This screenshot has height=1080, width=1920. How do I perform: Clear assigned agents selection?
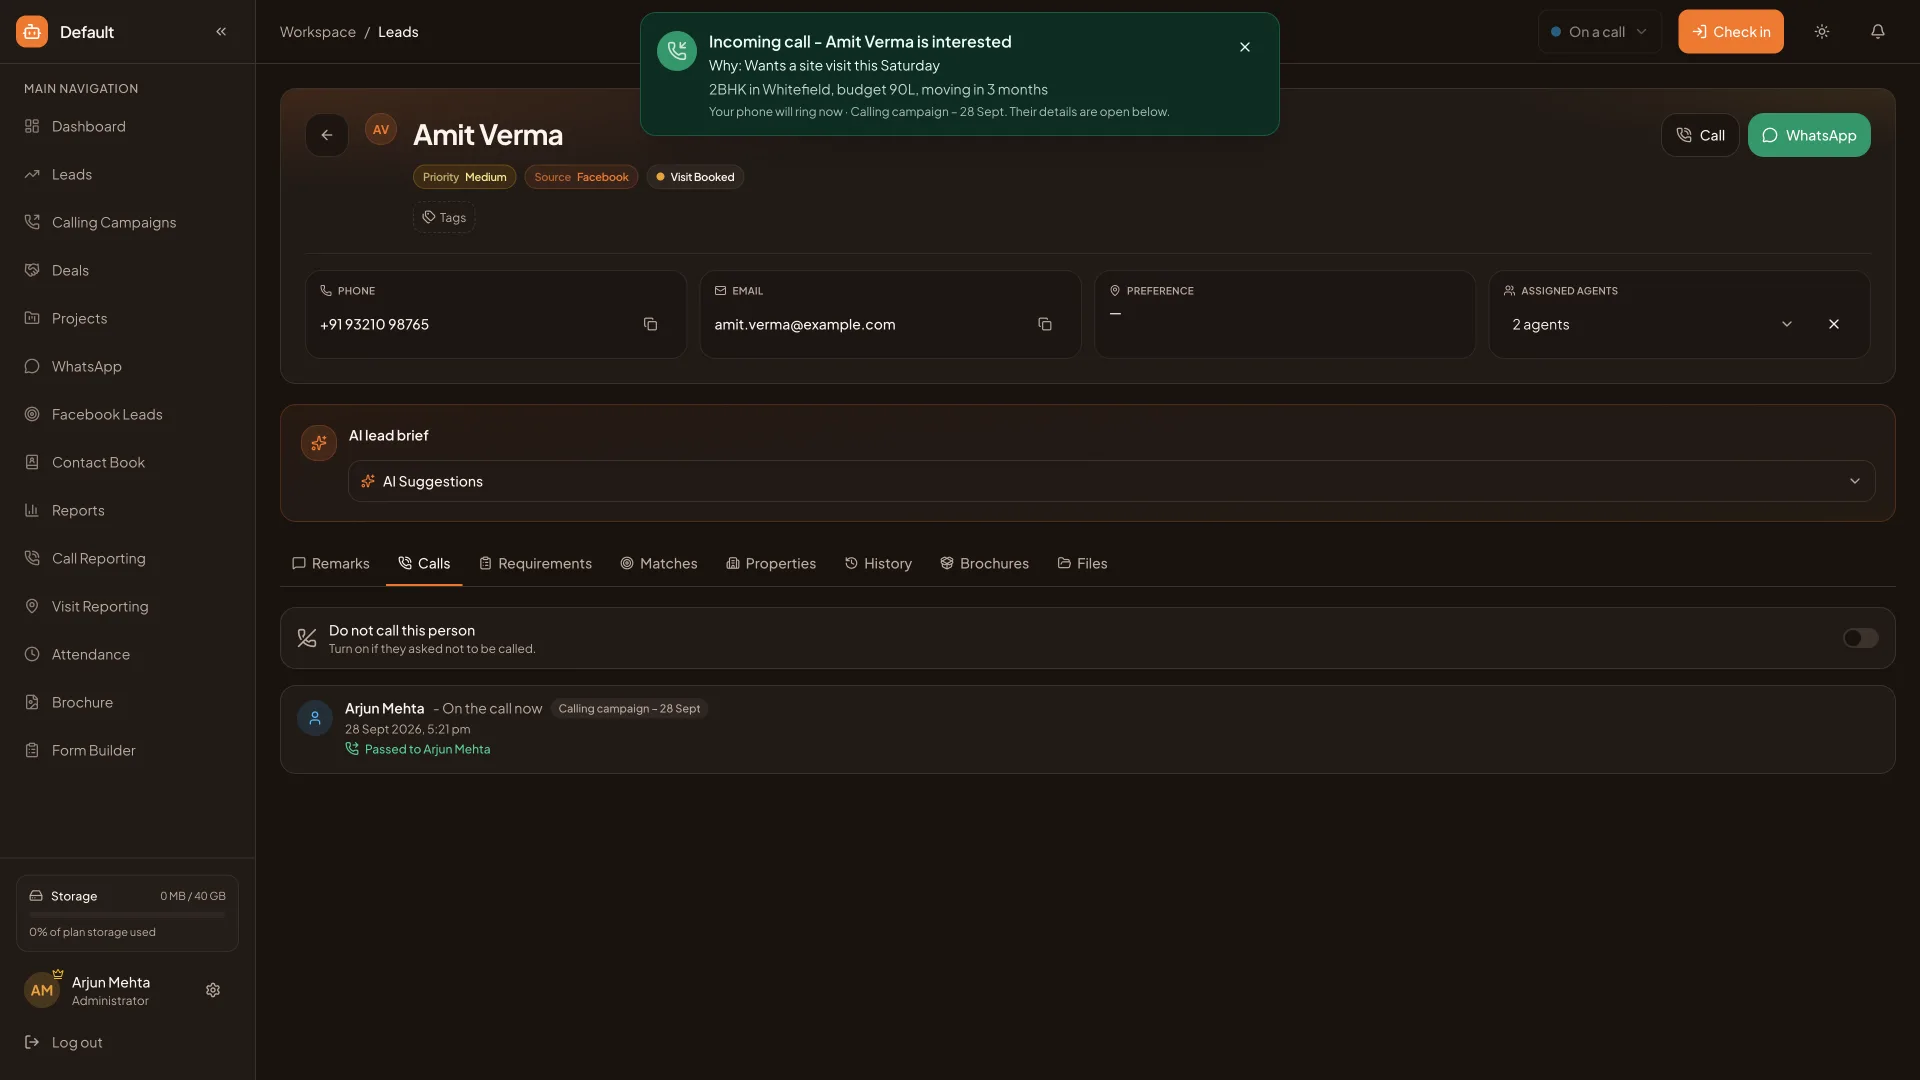coord(1833,324)
